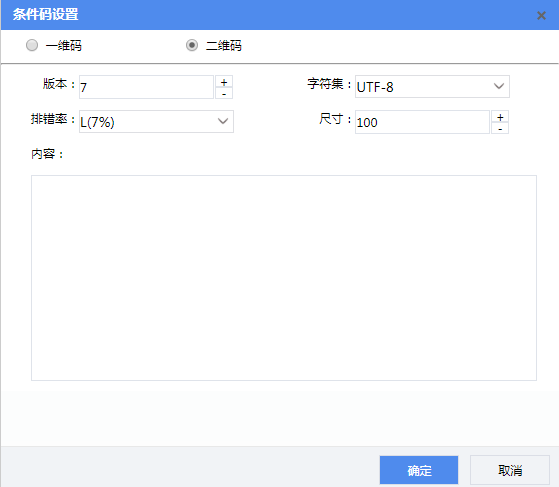
Task: Select the 一维码 radio button
Action: 32,45
